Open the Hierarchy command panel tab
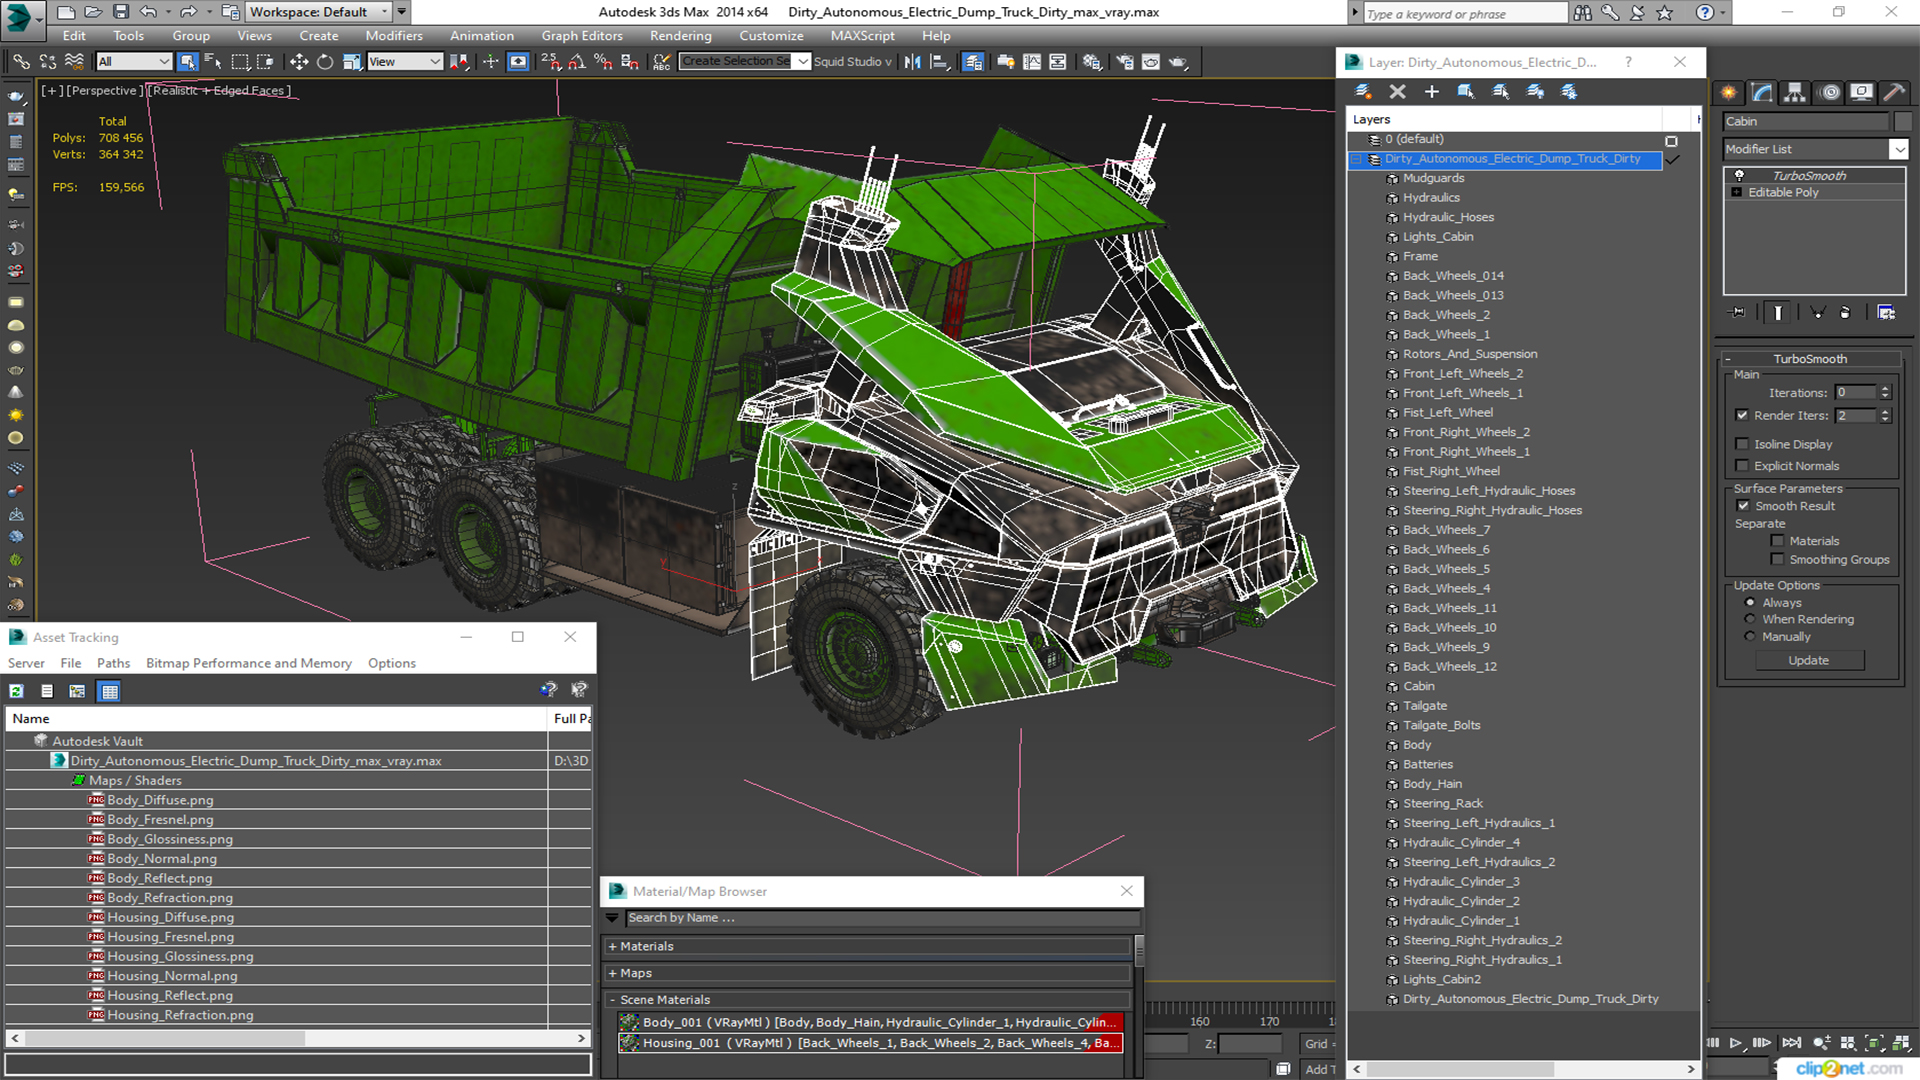Screen dimensions: 1920x1080 (1795, 93)
